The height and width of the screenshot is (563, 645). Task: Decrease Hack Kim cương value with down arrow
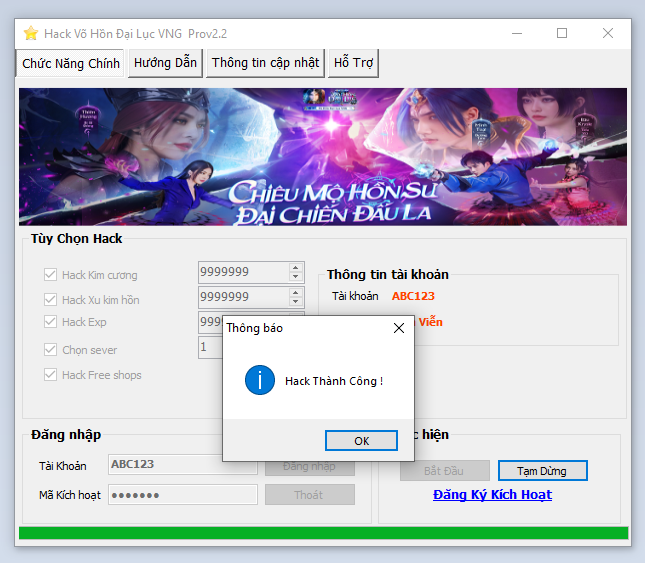295,277
